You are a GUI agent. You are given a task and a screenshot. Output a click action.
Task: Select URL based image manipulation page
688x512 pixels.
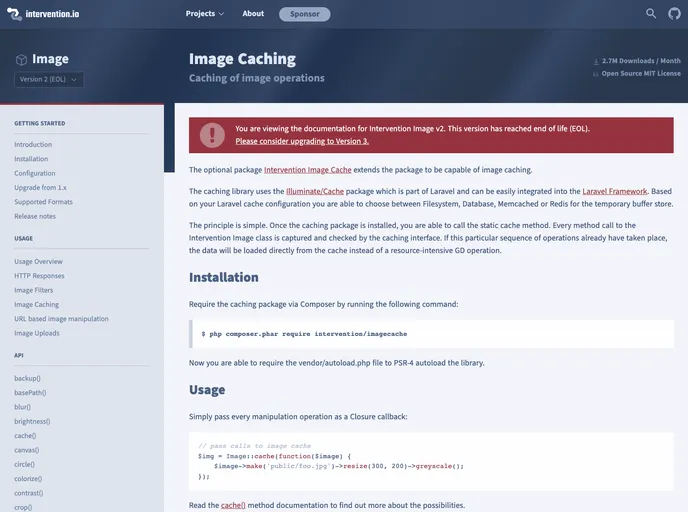pyautogui.click(x=61, y=319)
